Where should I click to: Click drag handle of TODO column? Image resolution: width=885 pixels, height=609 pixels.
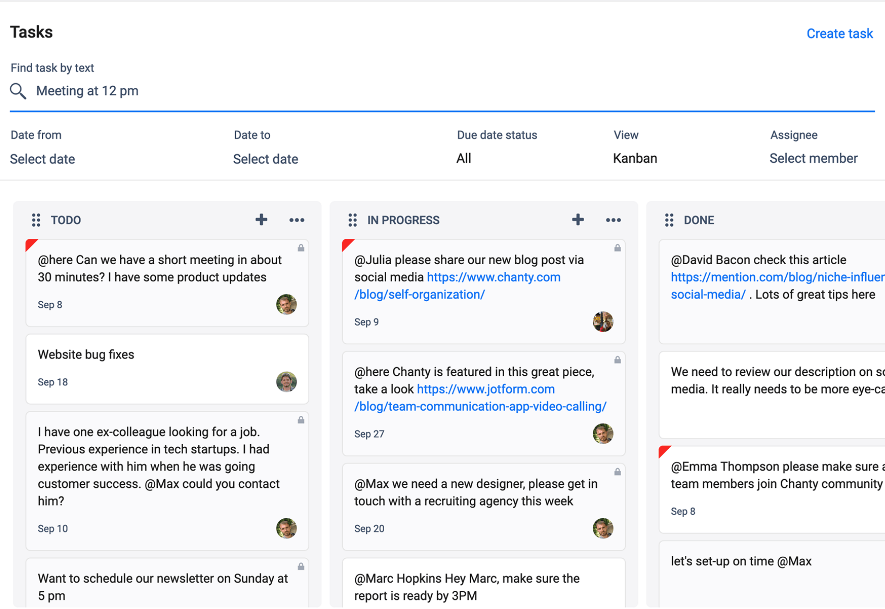[36, 220]
